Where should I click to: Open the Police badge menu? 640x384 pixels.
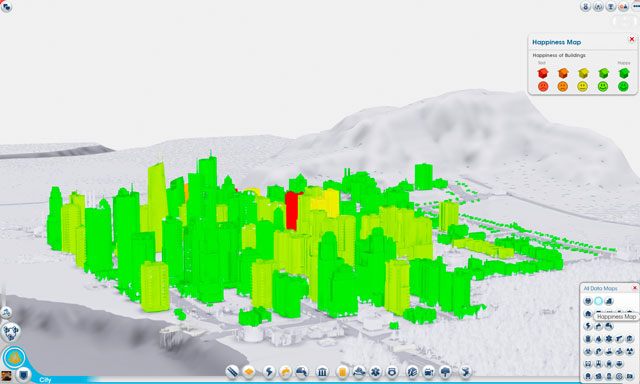392,372
